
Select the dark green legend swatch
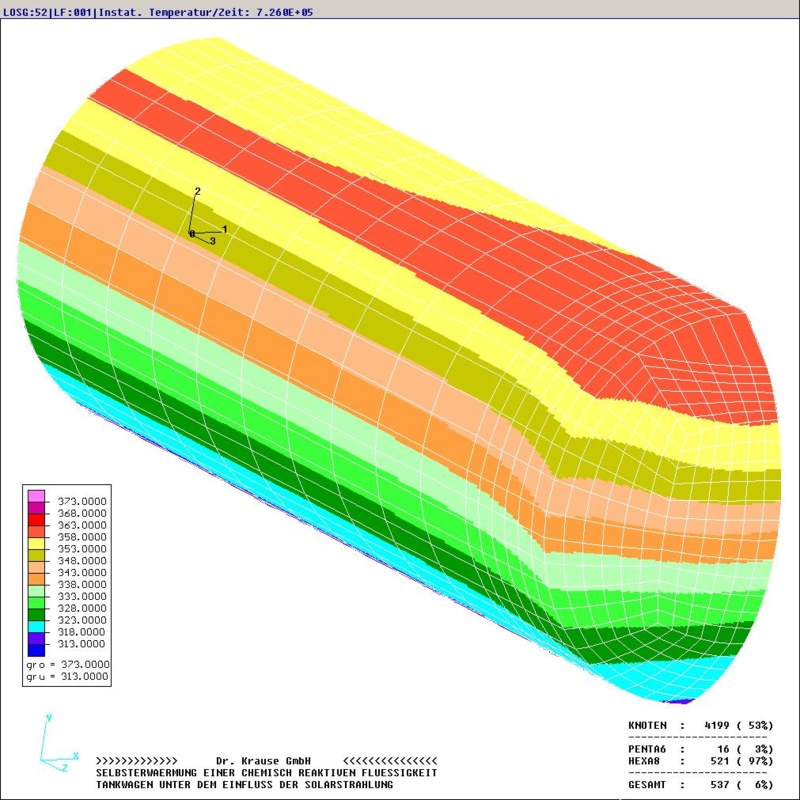[36, 614]
